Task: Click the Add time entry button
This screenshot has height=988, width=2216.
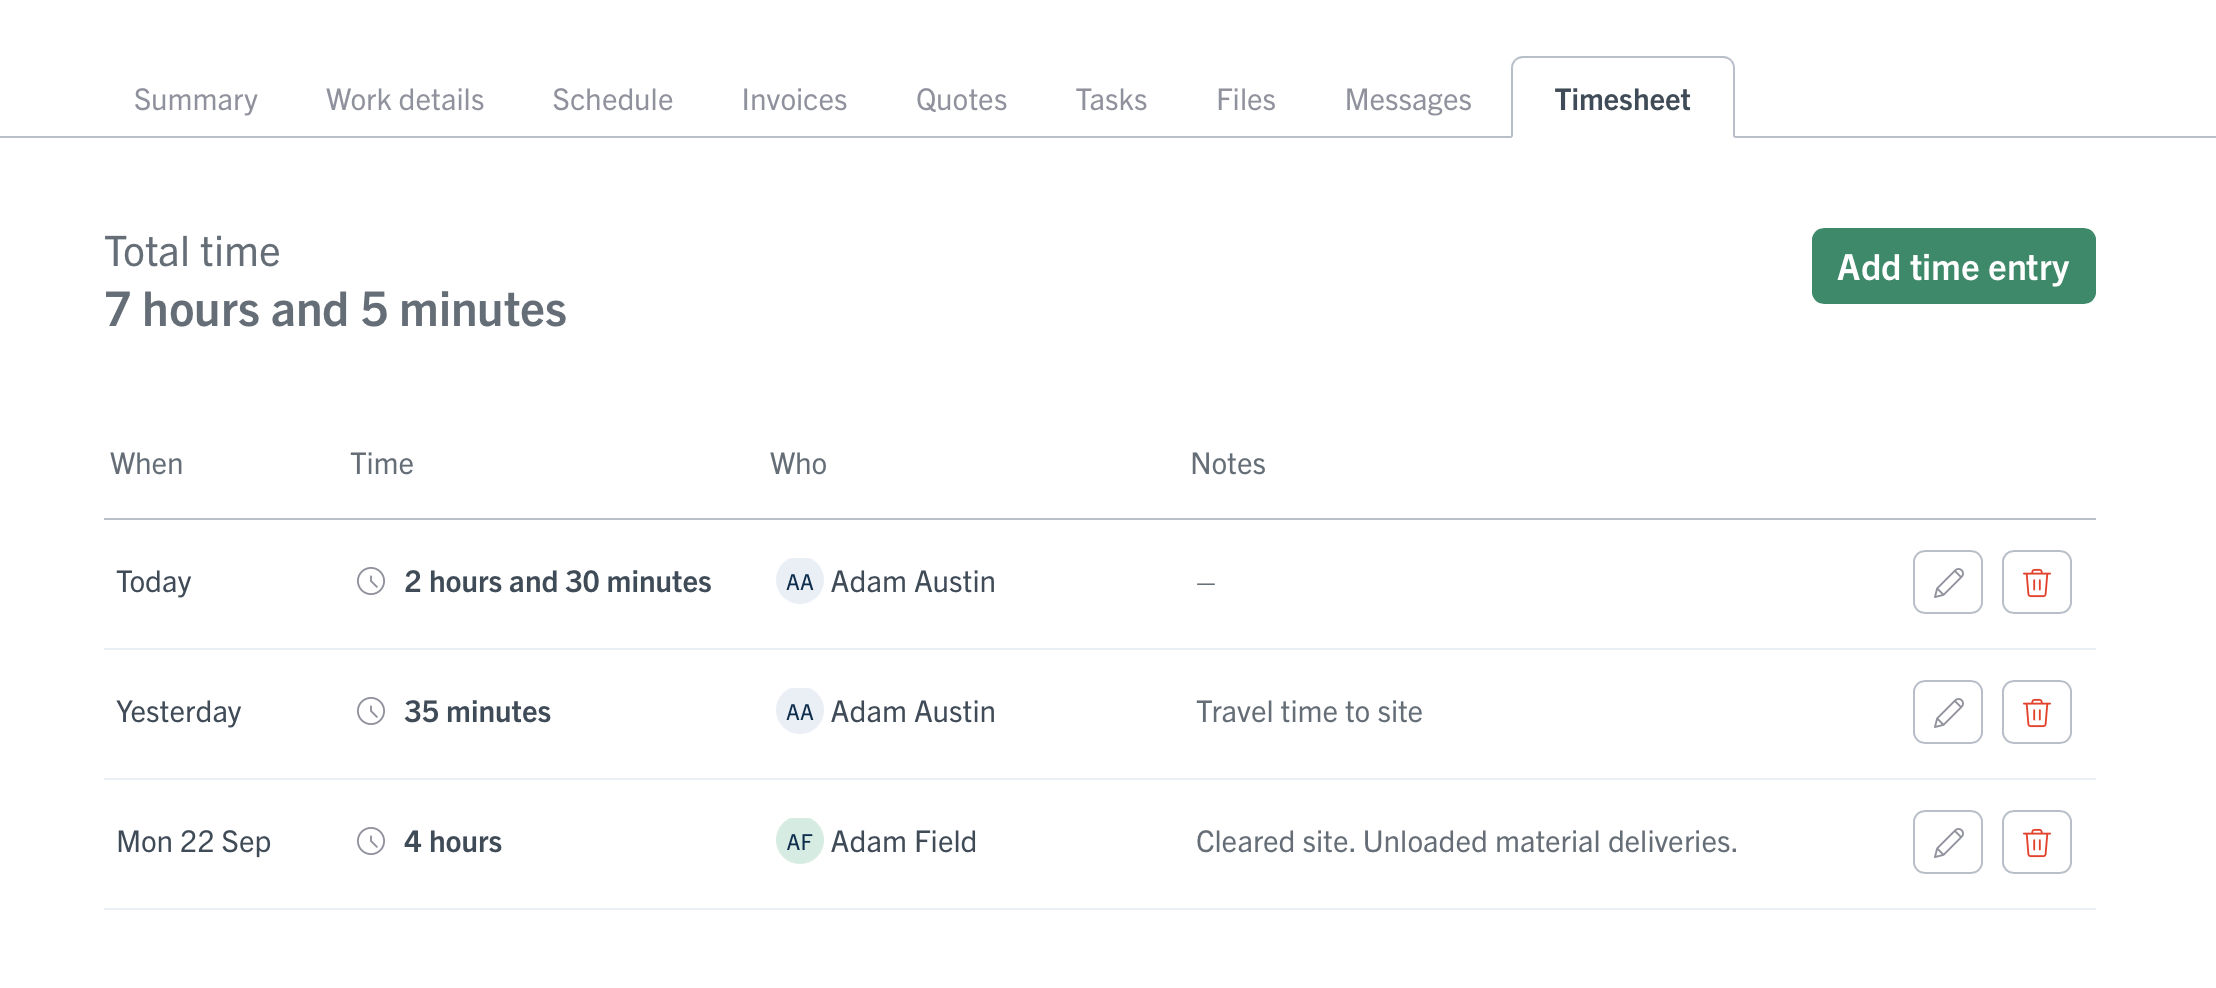Action: (1953, 266)
